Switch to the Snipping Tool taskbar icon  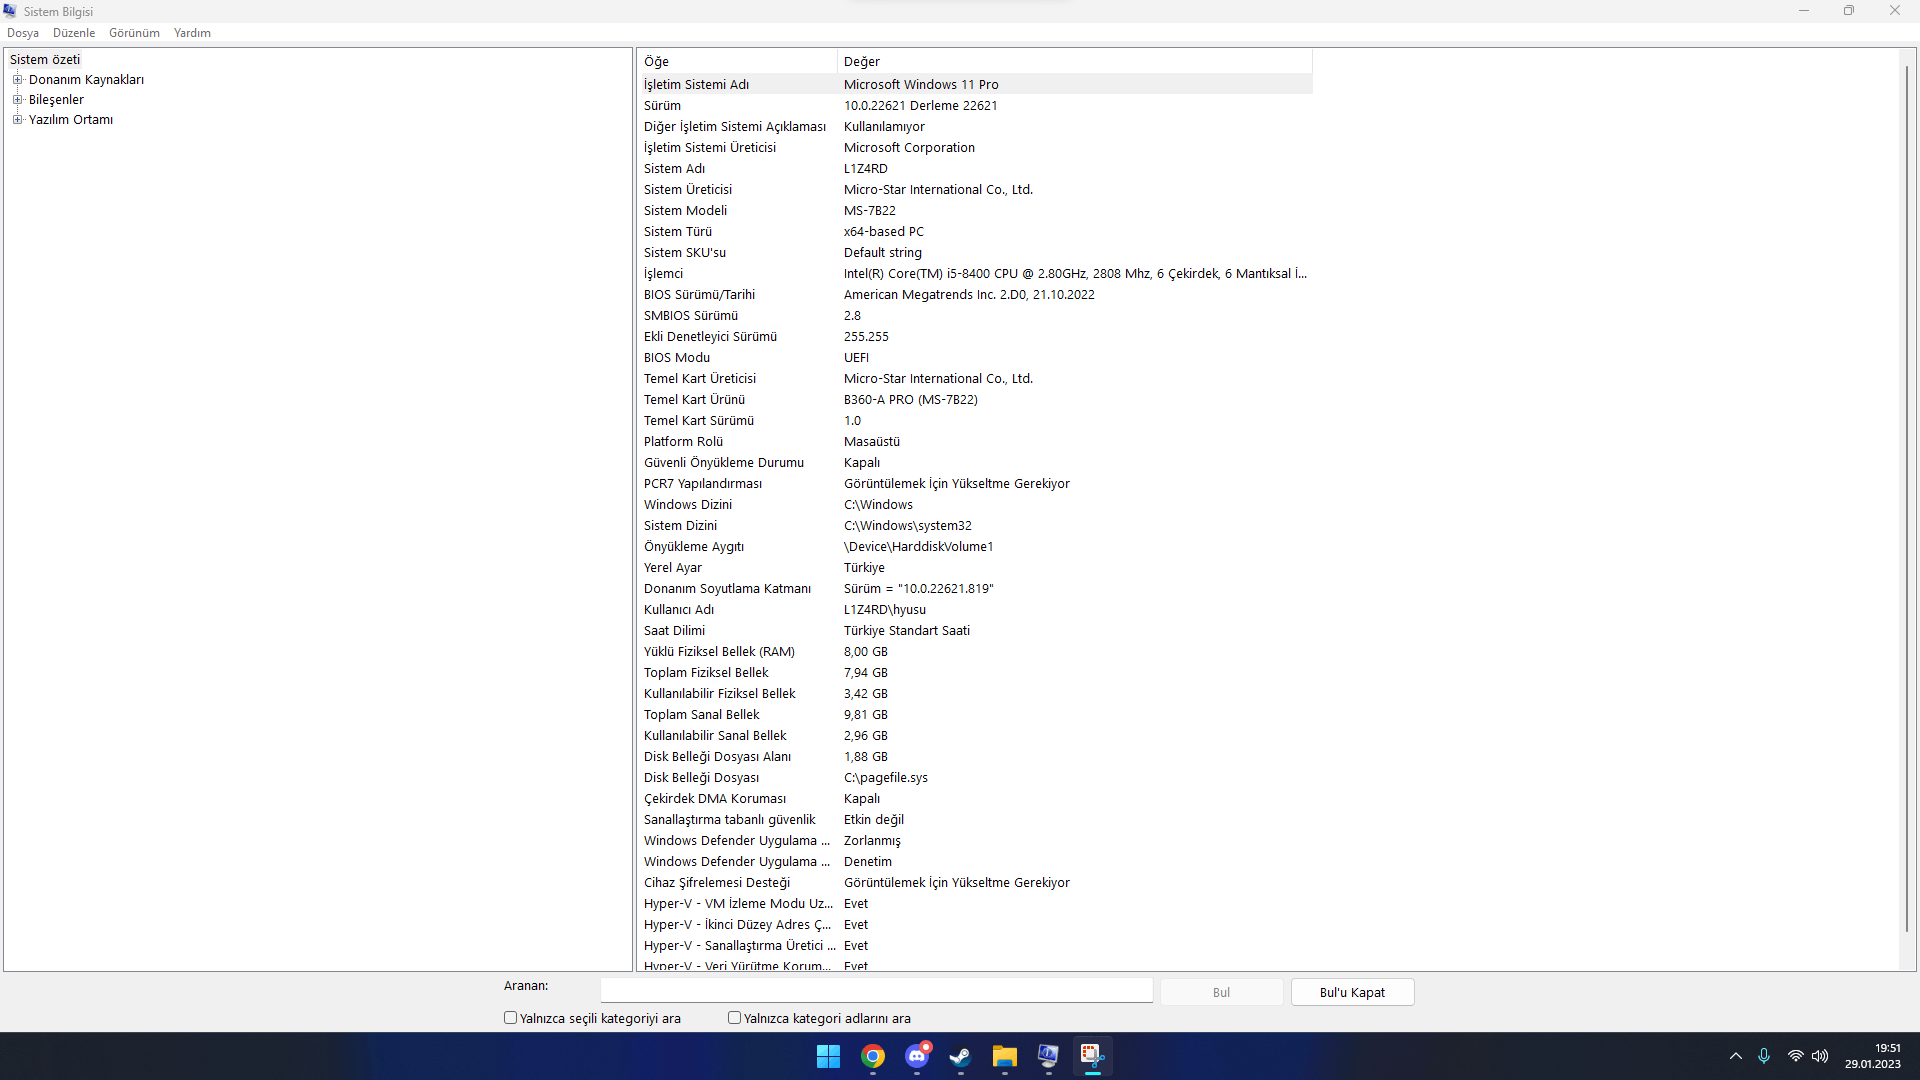1092,1057
